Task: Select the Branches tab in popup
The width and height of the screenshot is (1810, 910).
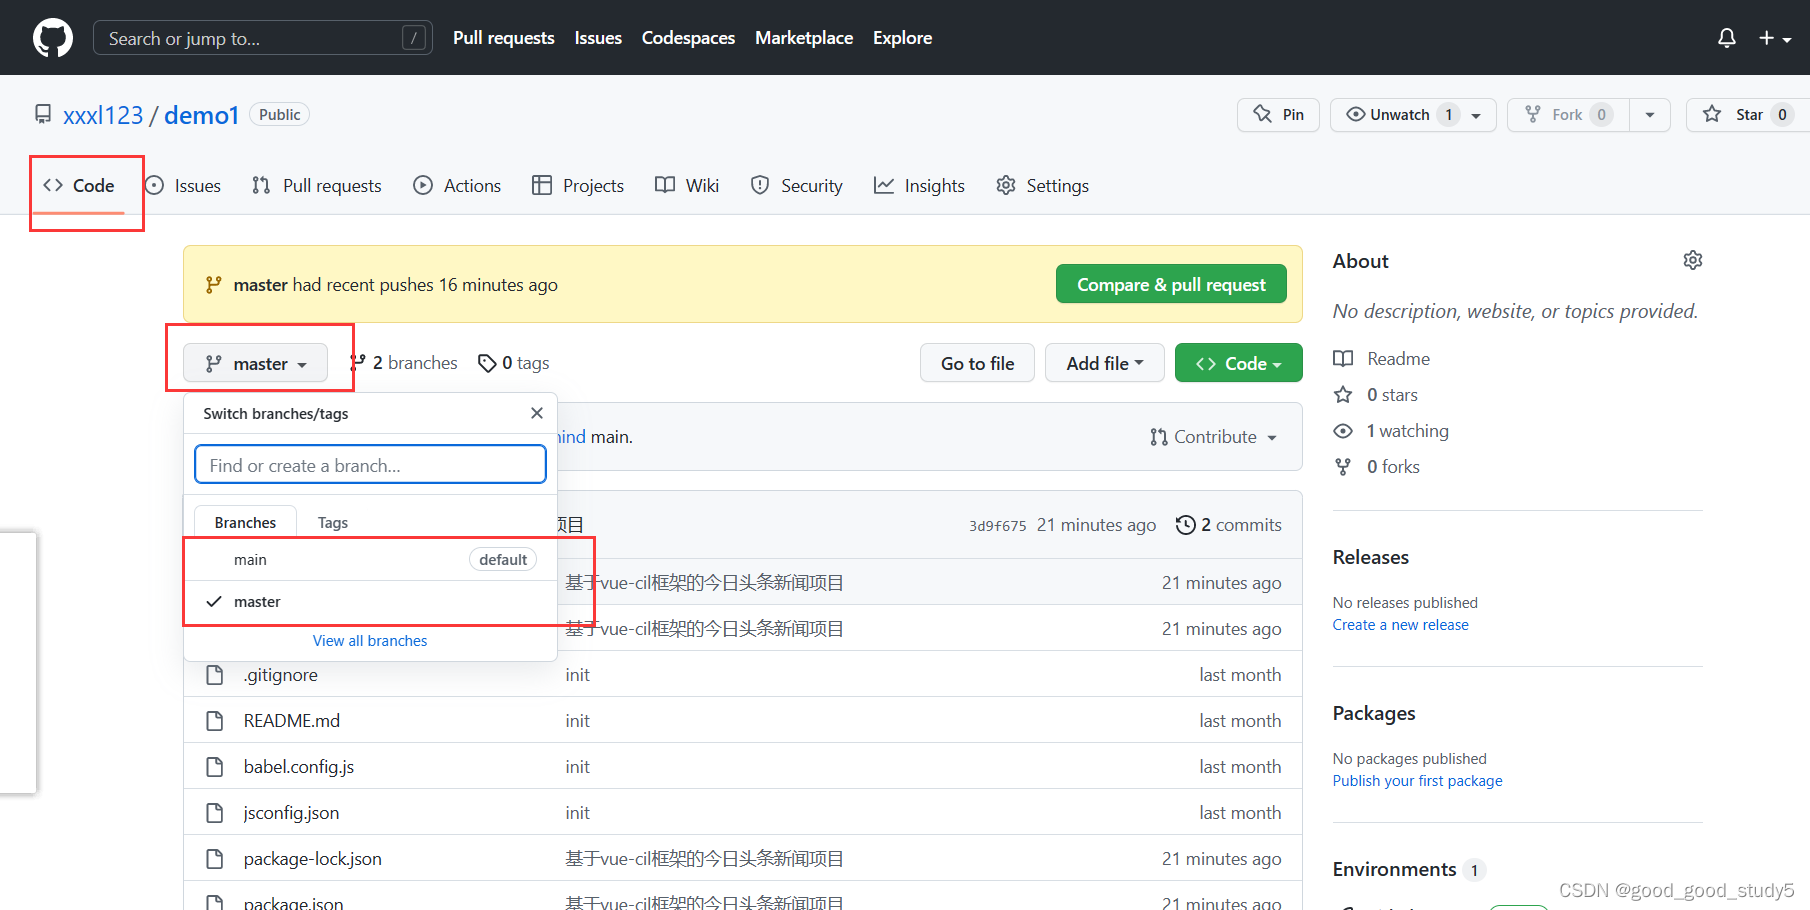Action: (245, 522)
